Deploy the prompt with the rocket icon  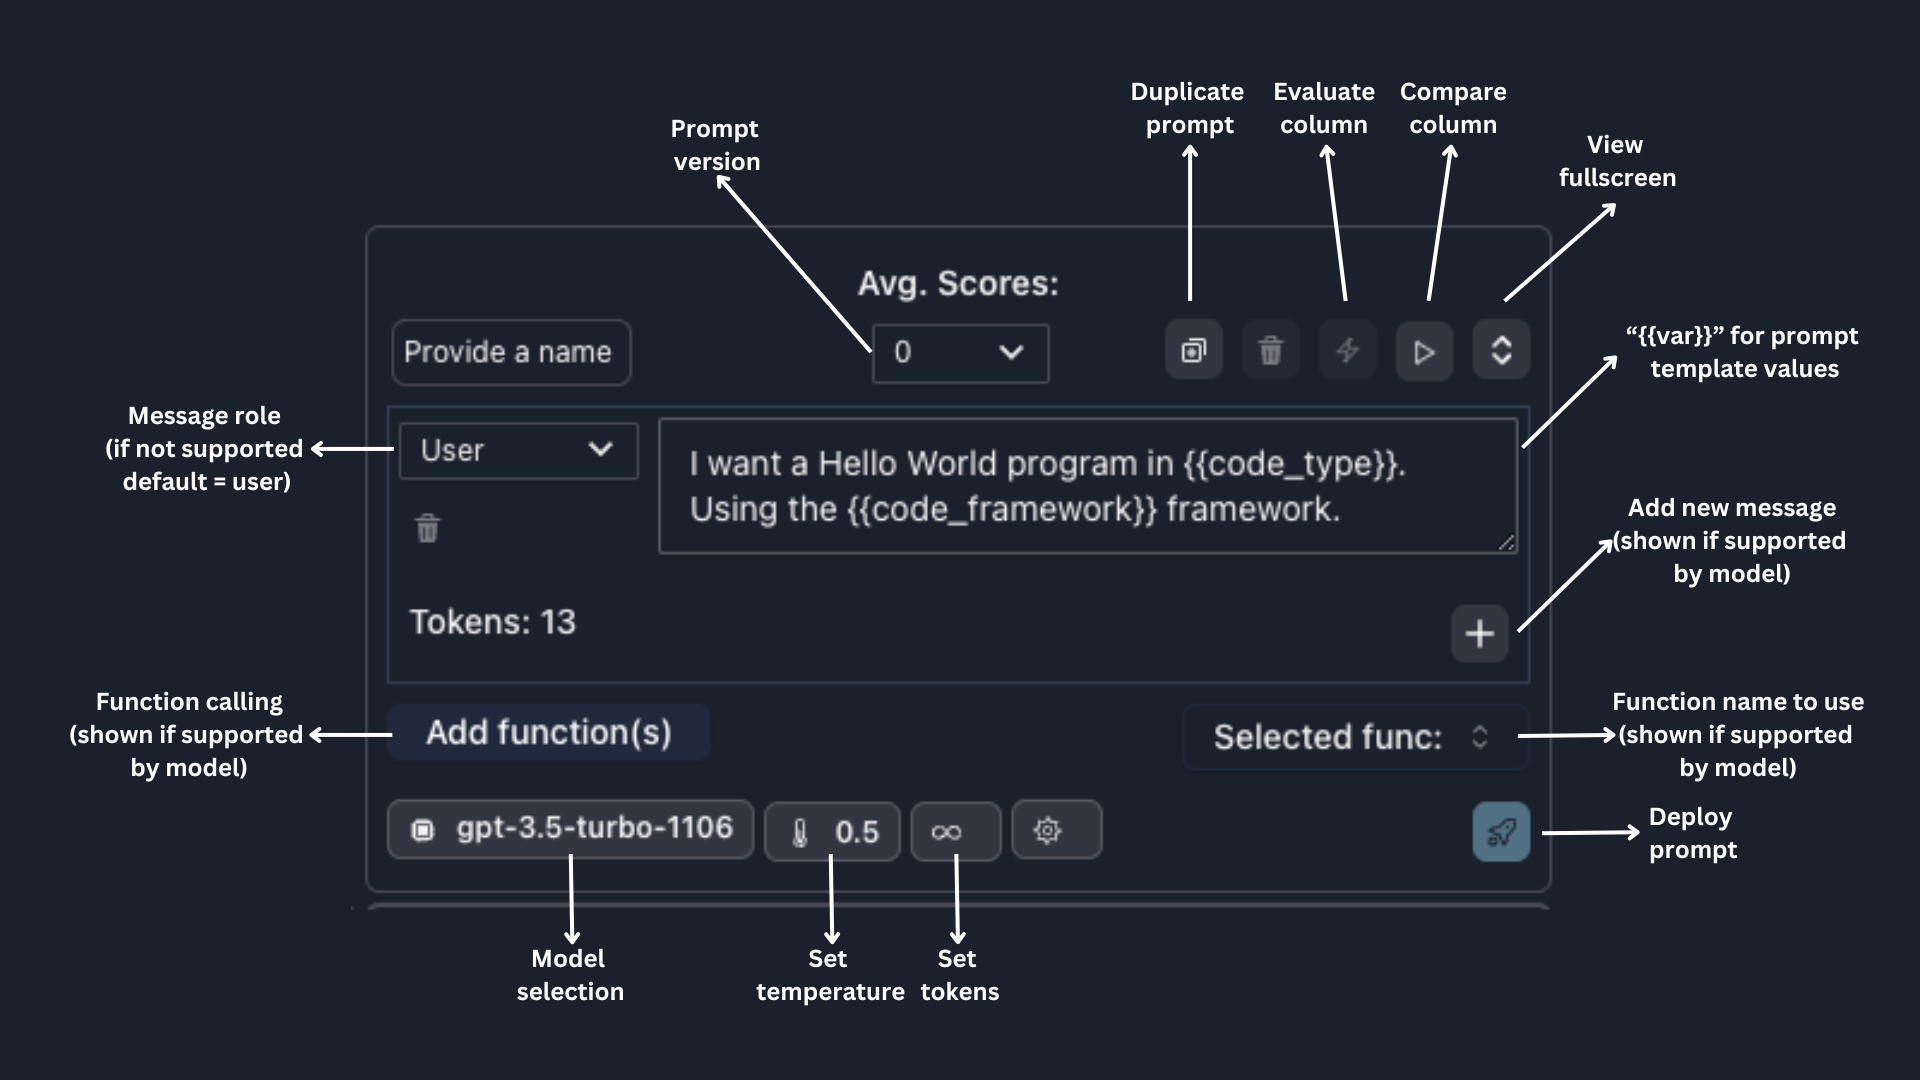[1500, 831]
